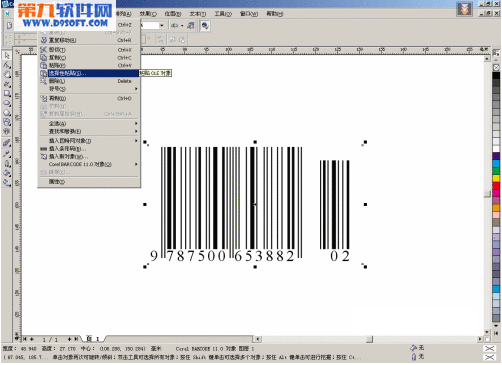This screenshot has height=365, width=502.
Task: Open the zoom level combo box arrow
Action: pos(162,26)
